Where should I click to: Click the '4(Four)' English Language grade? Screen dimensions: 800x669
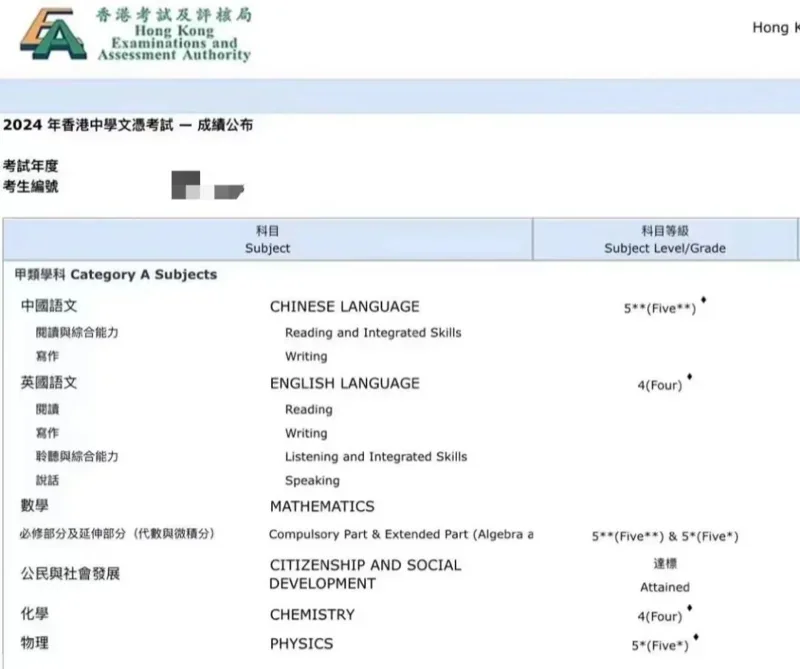660,385
